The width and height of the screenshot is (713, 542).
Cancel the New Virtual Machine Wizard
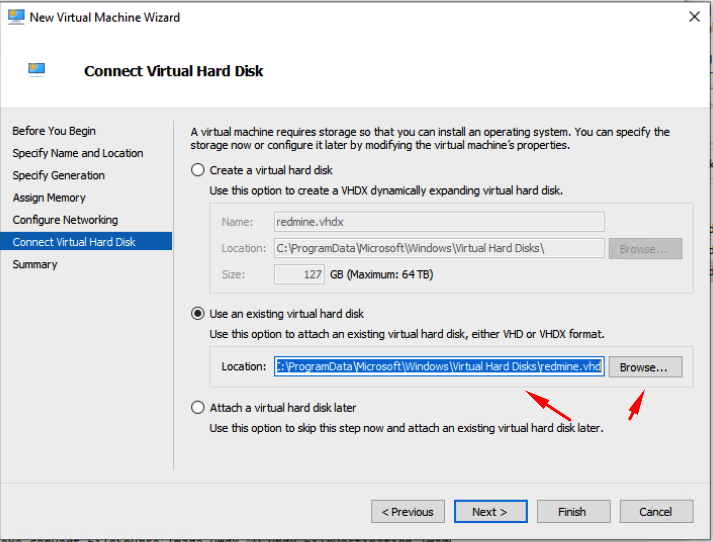click(x=656, y=512)
